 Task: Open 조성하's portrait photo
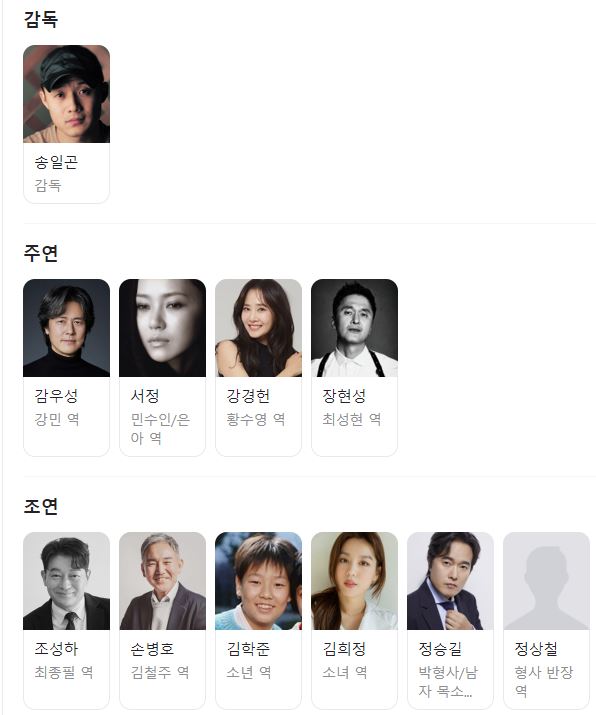[67, 581]
